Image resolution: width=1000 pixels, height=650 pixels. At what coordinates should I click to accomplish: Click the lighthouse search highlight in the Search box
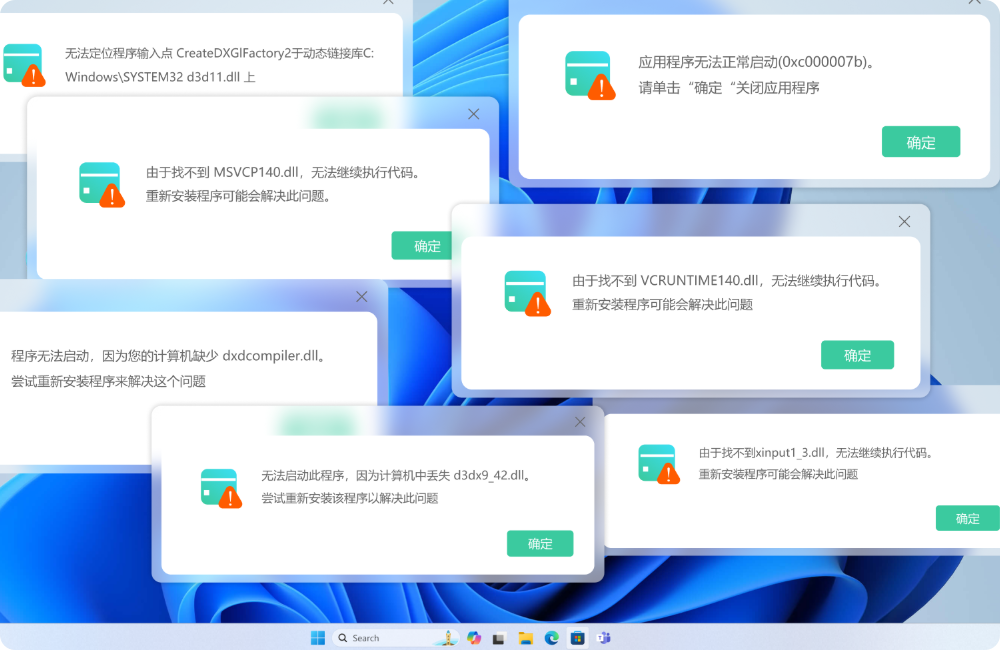(448, 637)
